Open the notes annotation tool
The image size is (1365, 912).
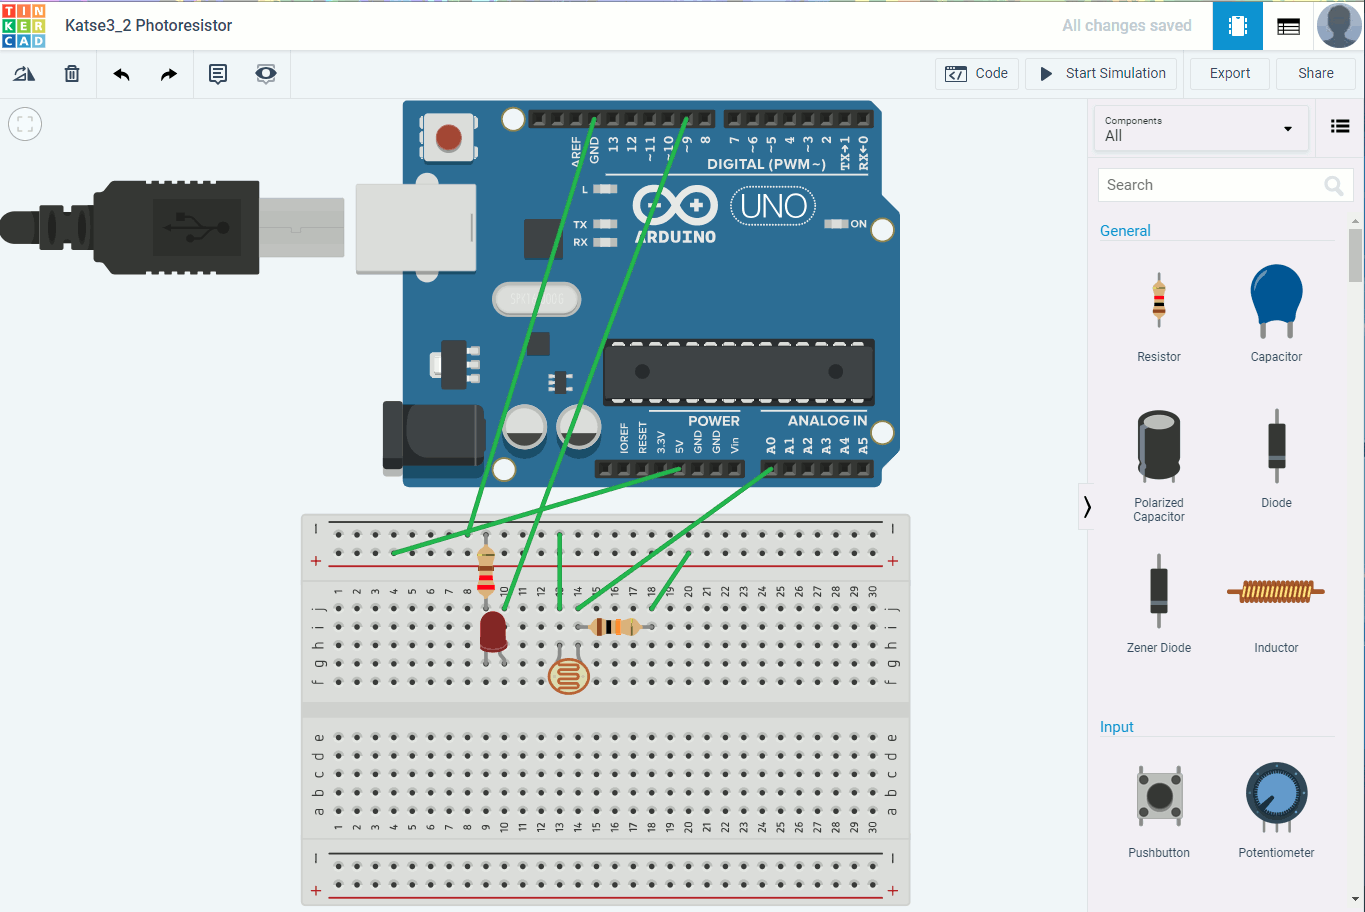[x=218, y=74]
